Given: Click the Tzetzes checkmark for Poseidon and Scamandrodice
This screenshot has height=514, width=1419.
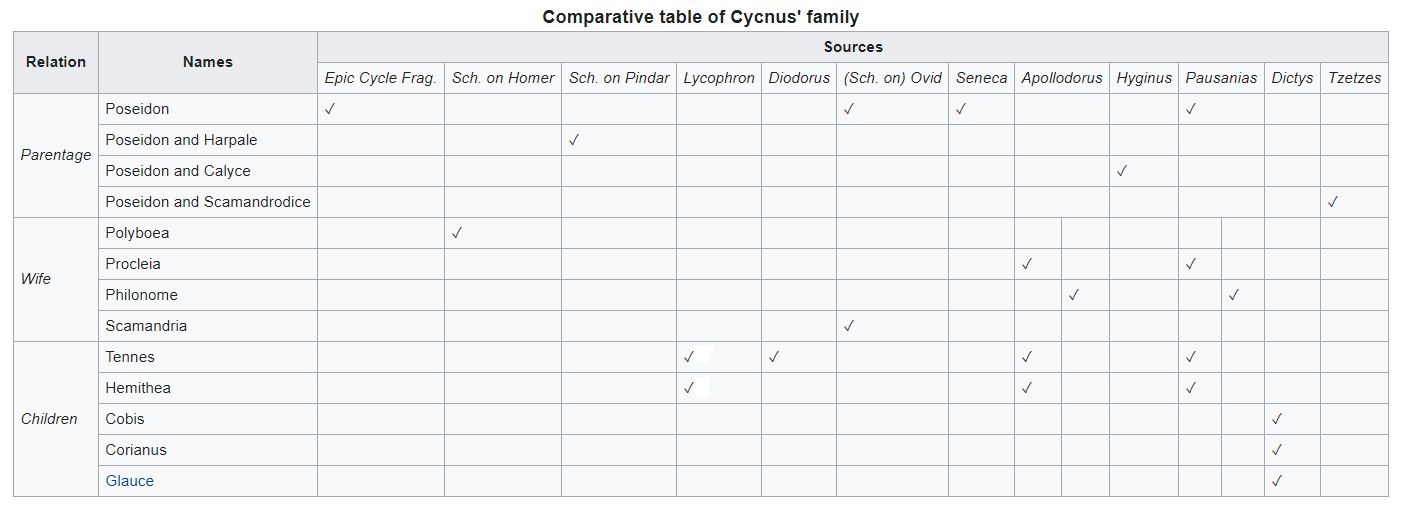Looking at the screenshot, I should 1332,202.
